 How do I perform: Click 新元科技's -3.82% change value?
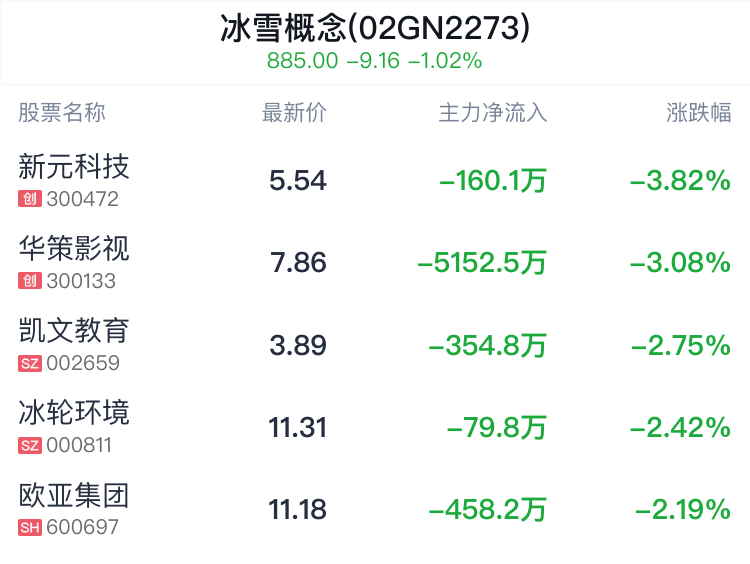[x=680, y=181]
